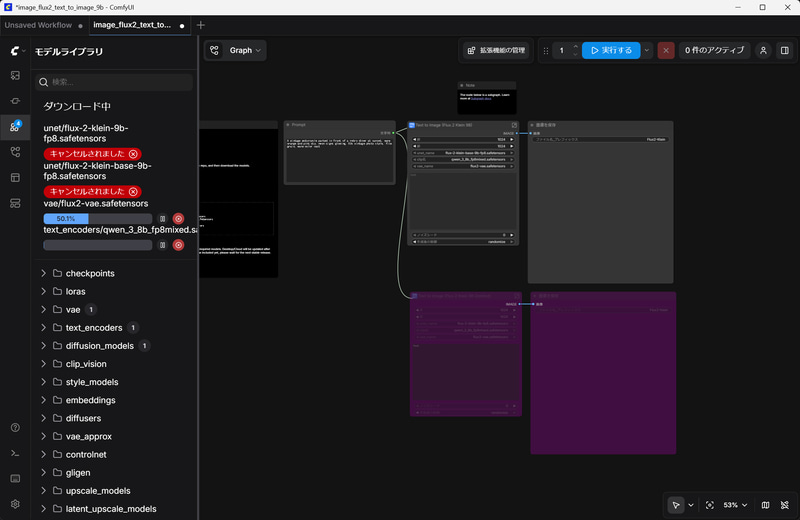Dismiss cancelled flux-2-klein-base-9b-fp8 download badge
Image resolution: width=800 pixels, height=520 pixels.
(133, 191)
